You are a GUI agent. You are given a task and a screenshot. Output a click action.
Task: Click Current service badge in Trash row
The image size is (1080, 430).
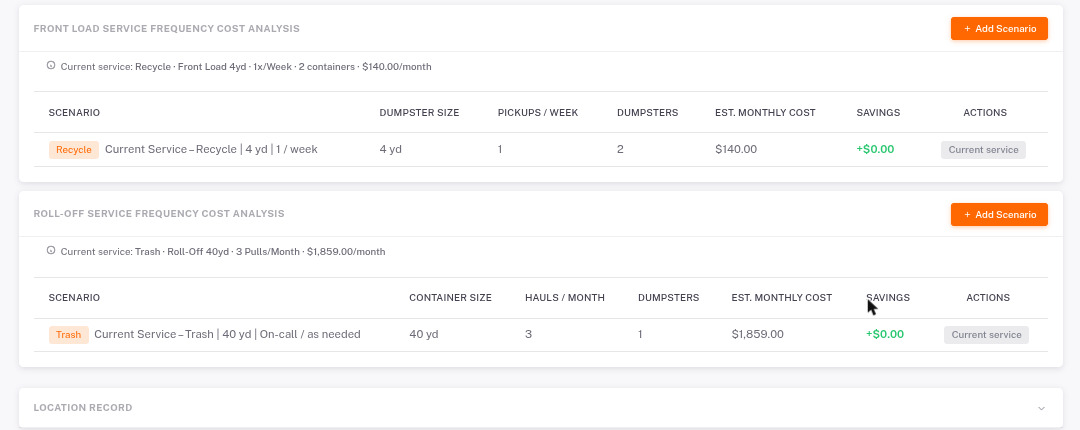tap(986, 335)
